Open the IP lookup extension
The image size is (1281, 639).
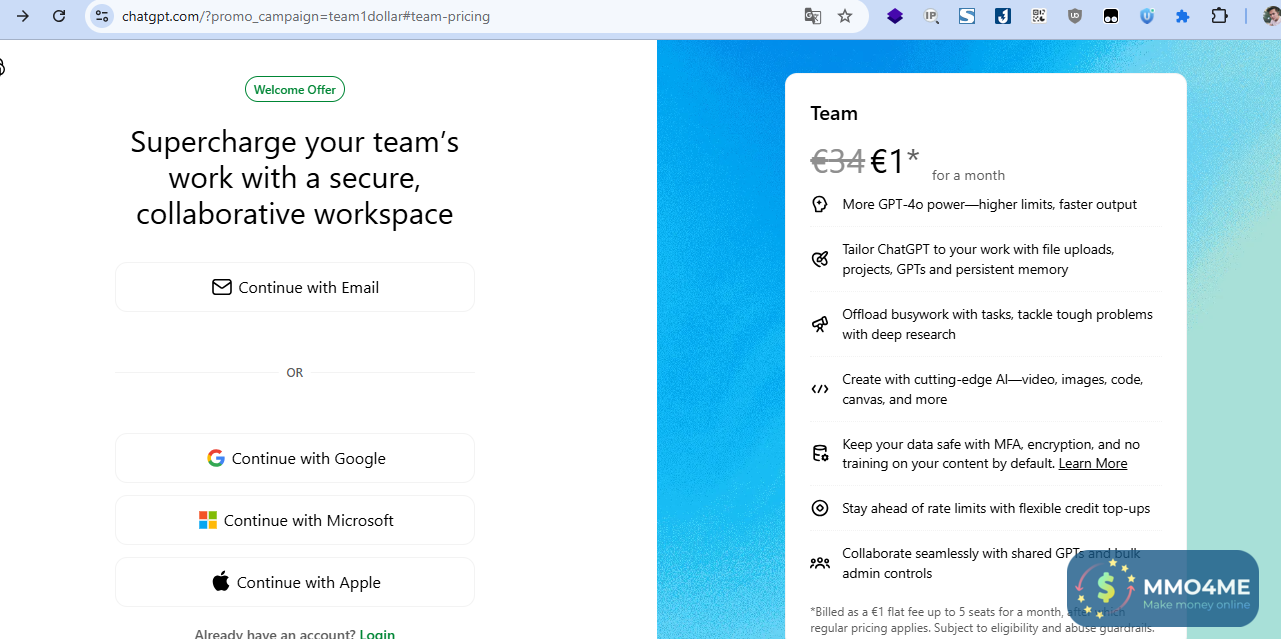931,16
